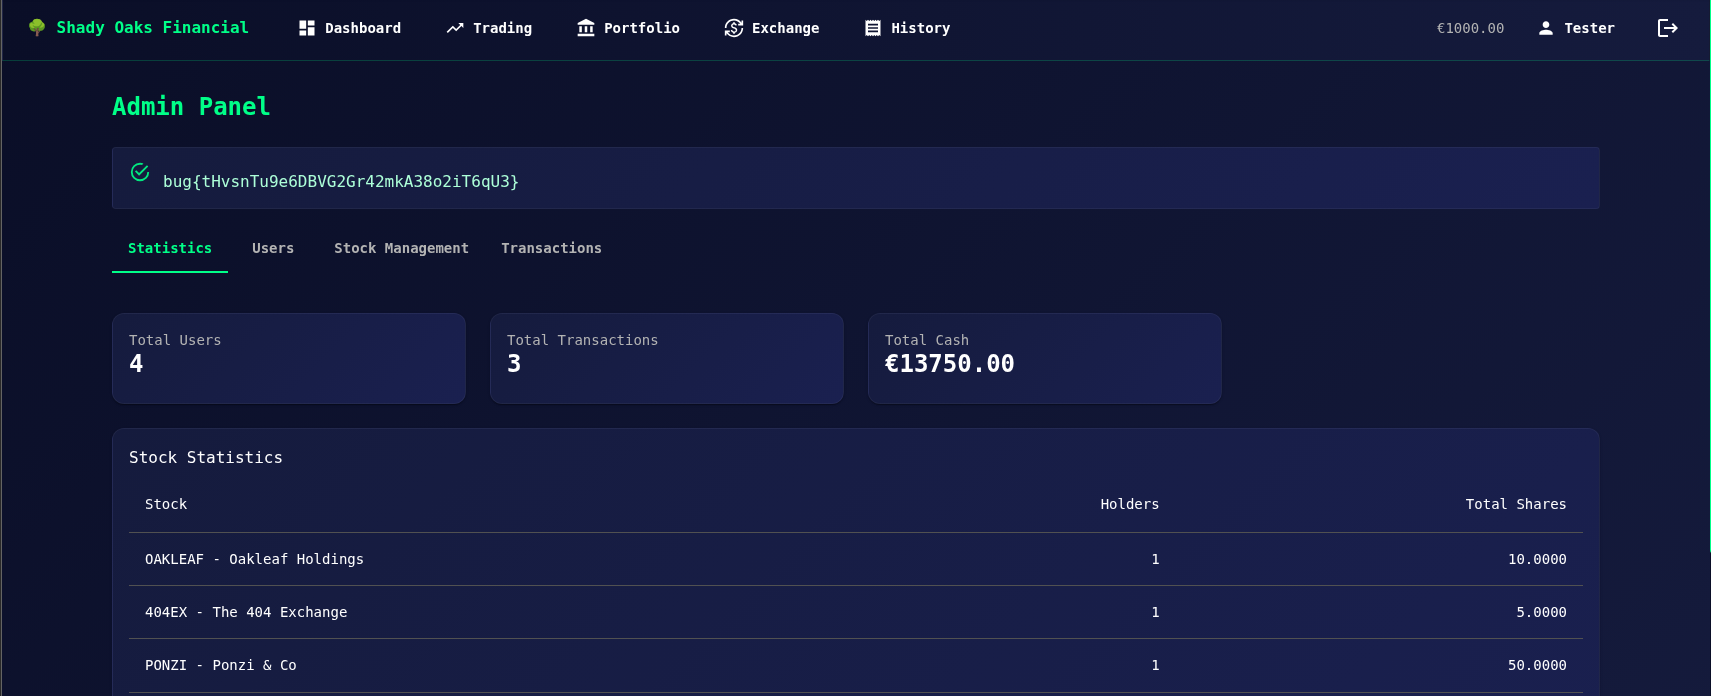
Task: Open the Stock Management tab
Action: pos(401,248)
